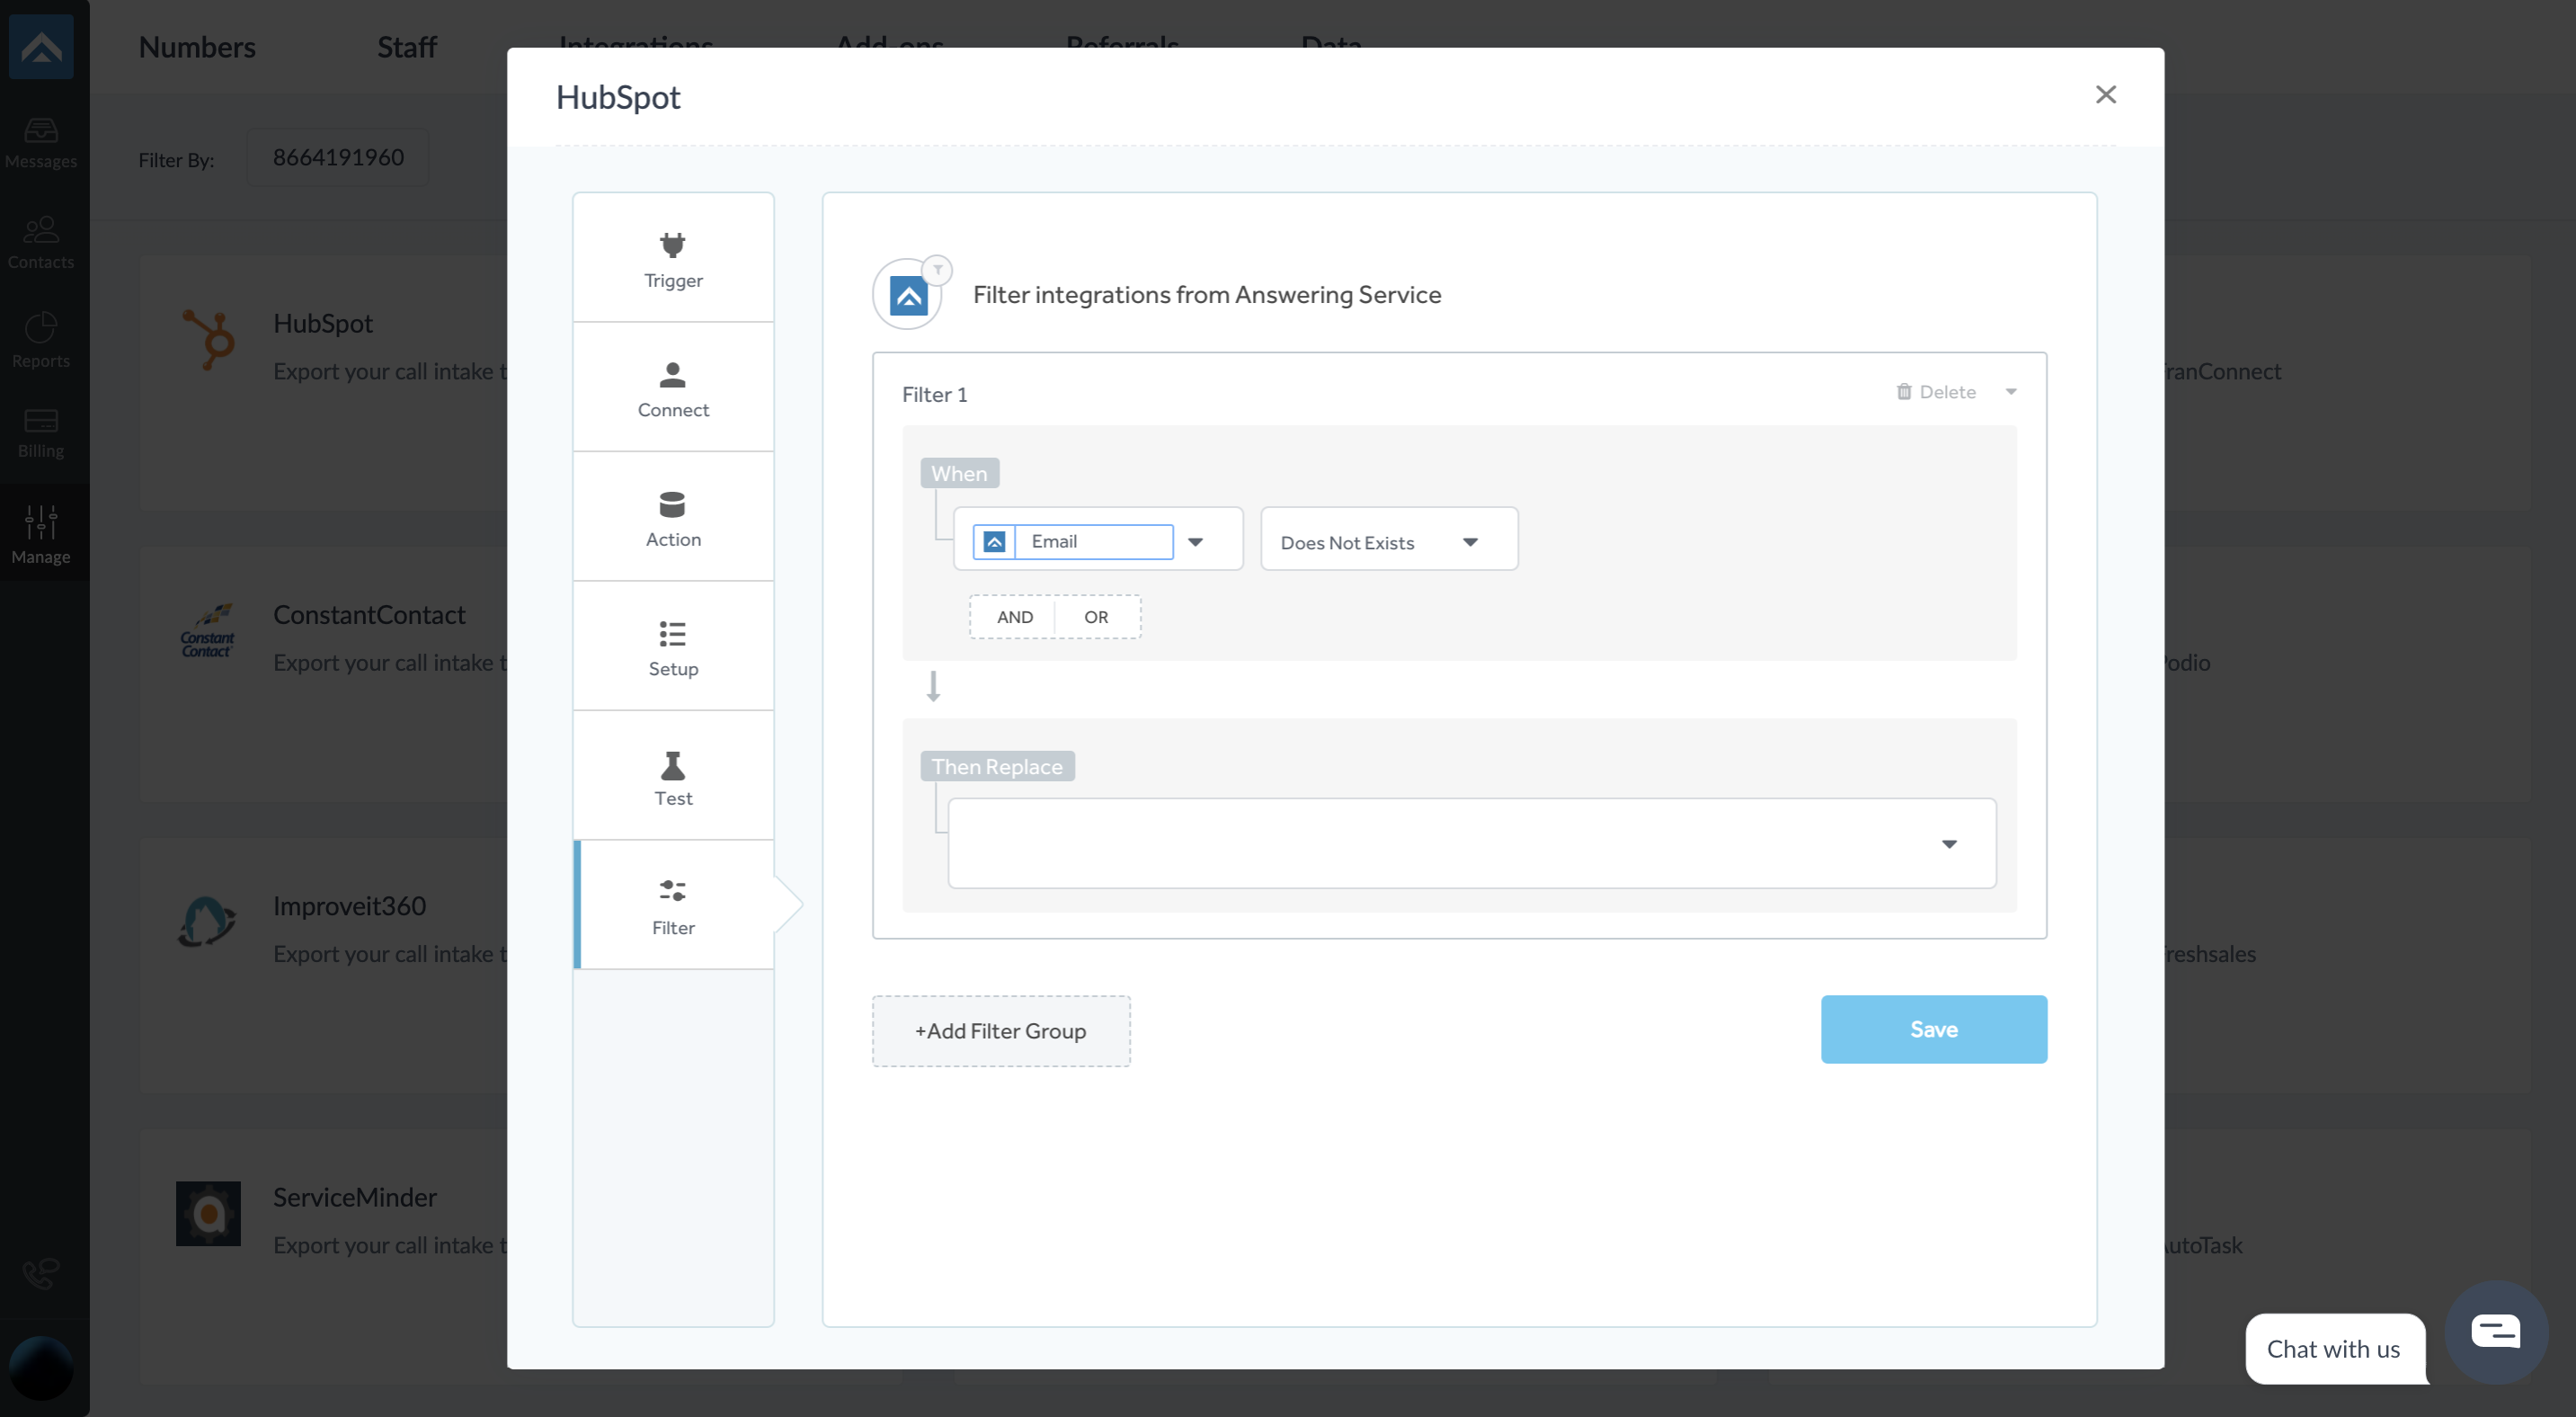
Task: Click the Filter sliders icon
Action: click(673, 890)
